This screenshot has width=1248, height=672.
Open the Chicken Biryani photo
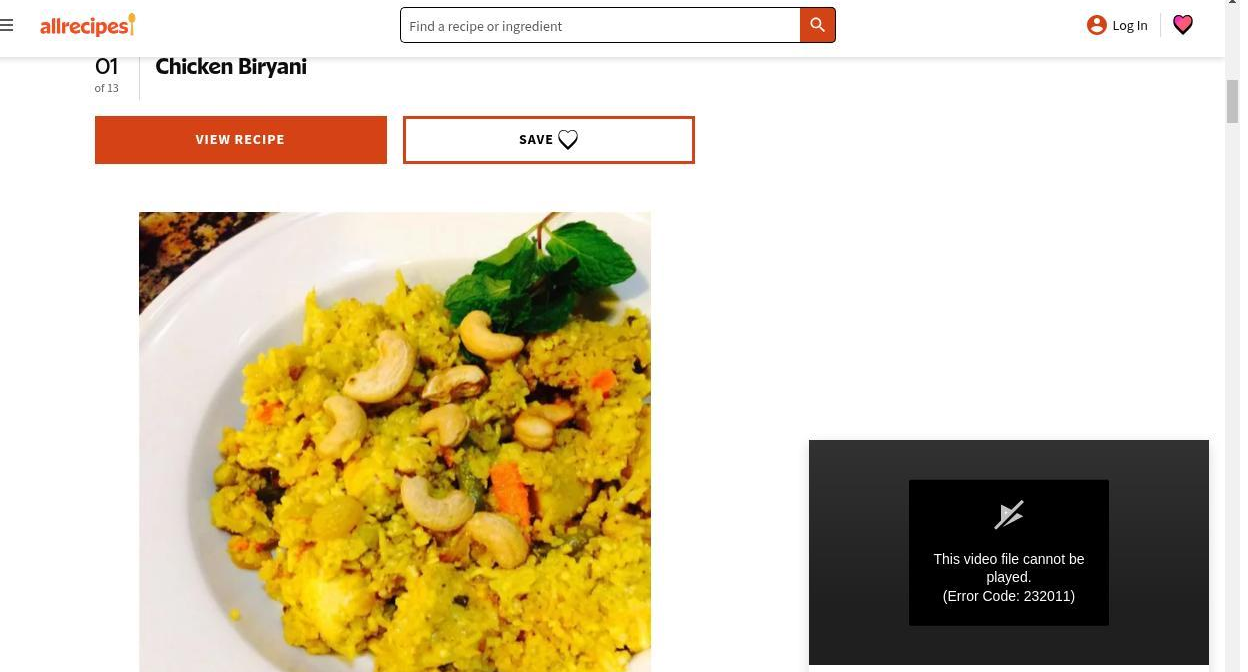pos(395,442)
